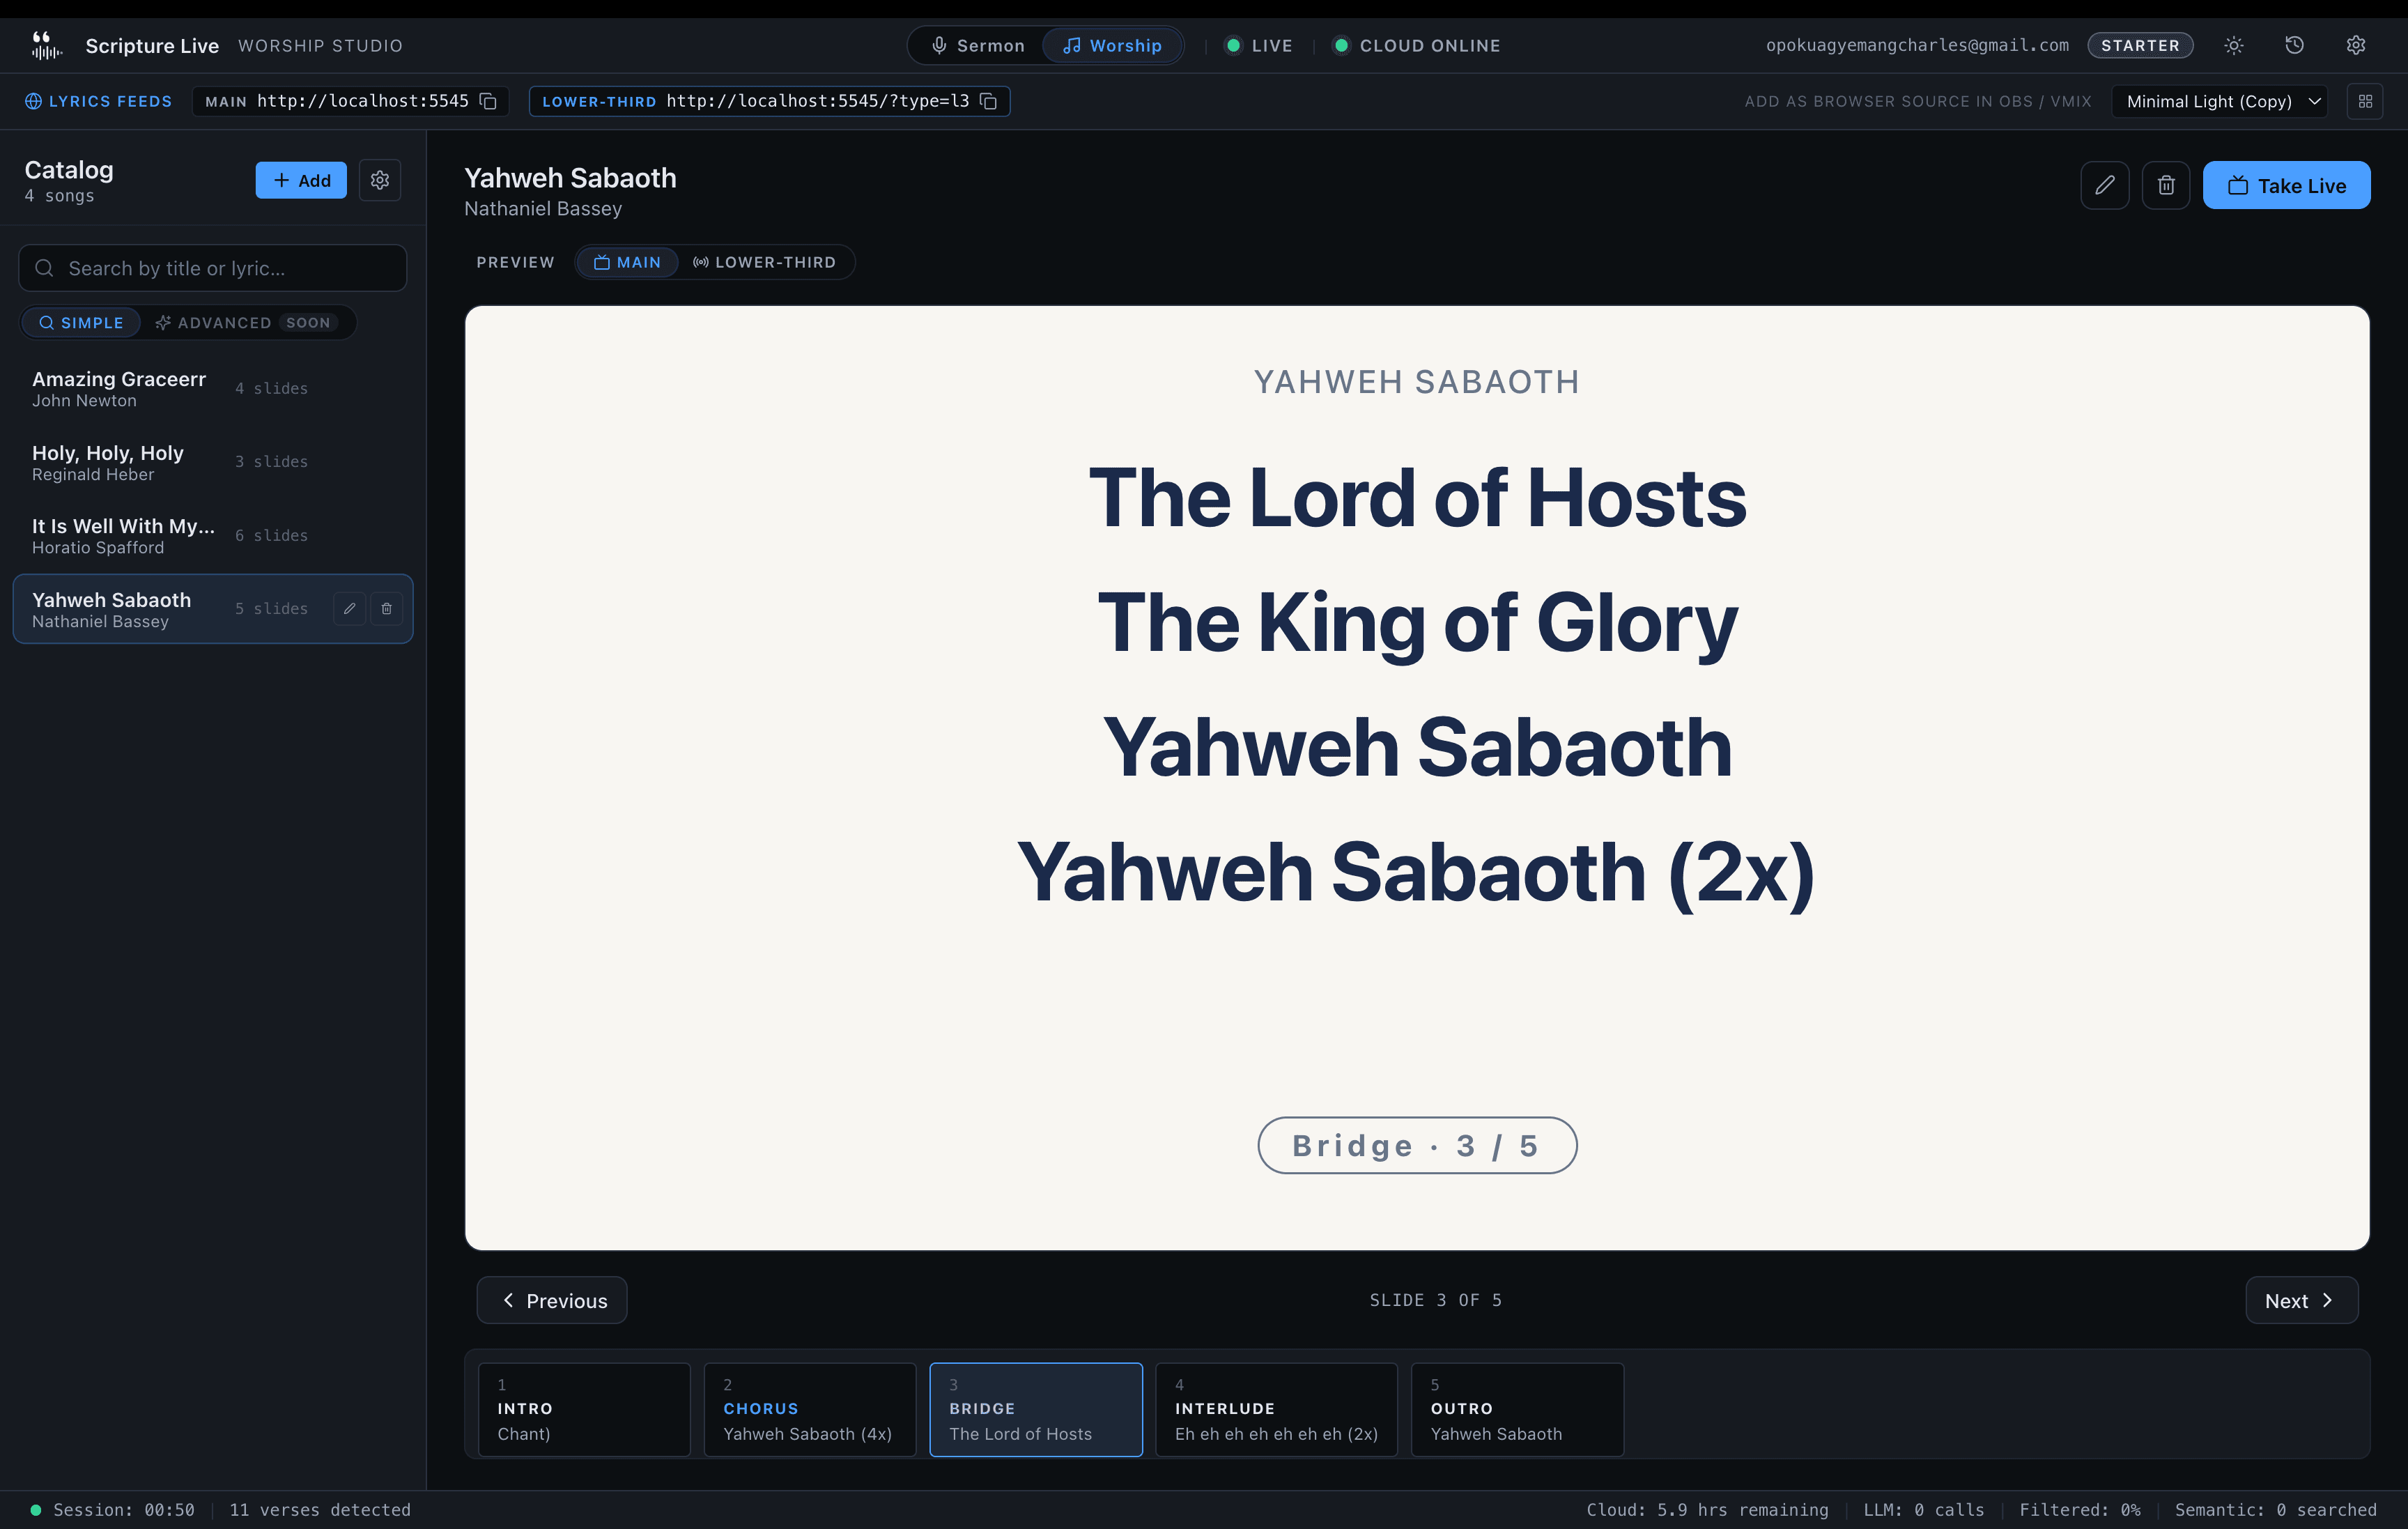Delete Yahweh Sabaoth from catalog row trash

386,608
